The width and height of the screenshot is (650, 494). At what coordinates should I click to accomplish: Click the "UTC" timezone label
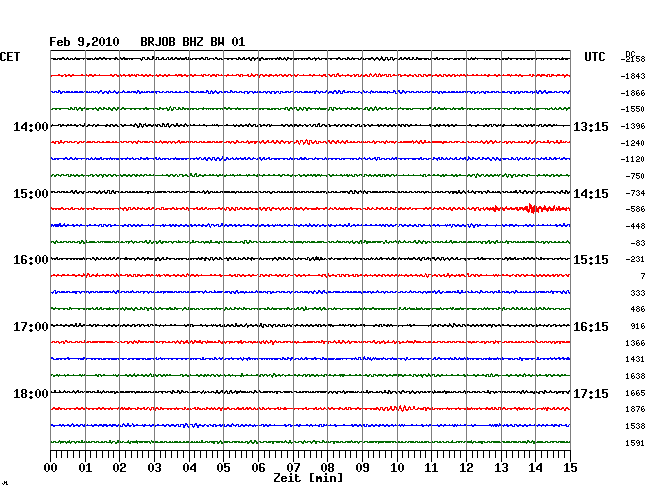pos(595,57)
